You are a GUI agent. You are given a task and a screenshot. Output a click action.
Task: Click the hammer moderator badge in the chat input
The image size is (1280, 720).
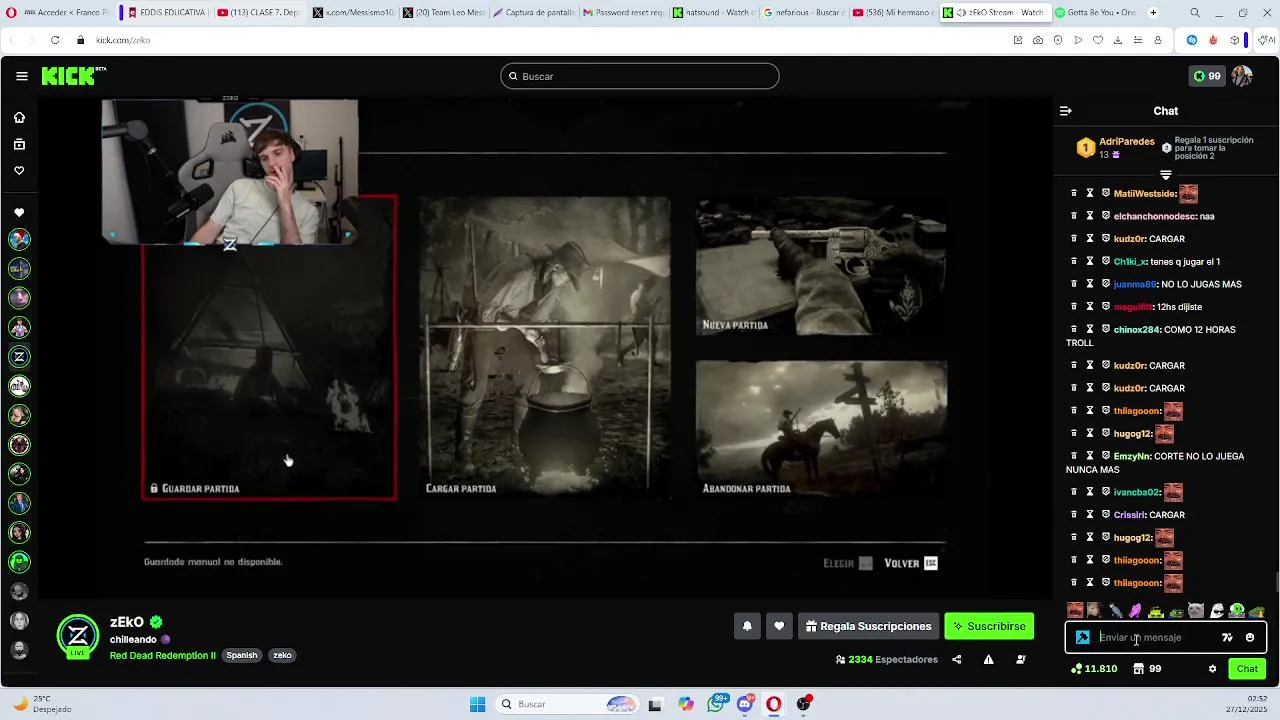coord(1083,637)
